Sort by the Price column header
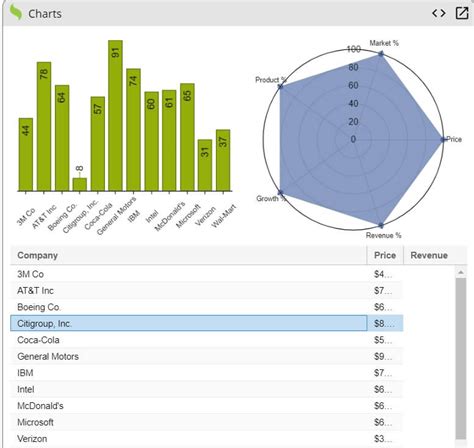 [x=385, y=255]
